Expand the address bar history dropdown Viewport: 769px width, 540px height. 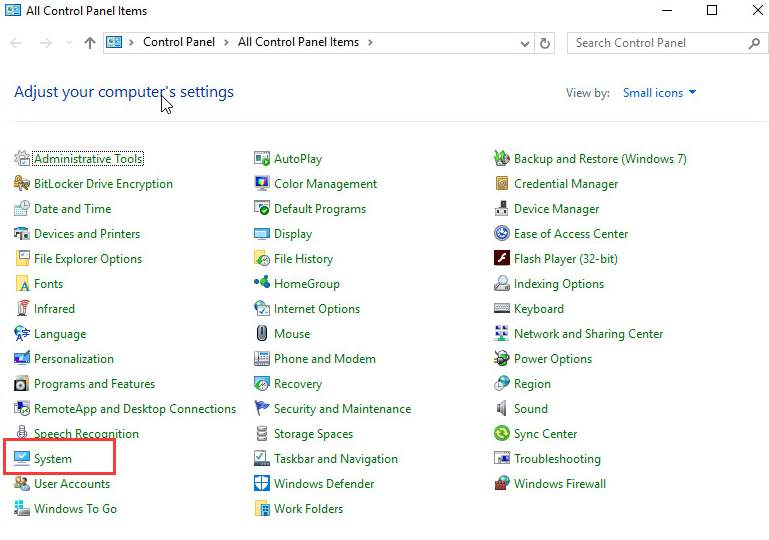point(524,44)
